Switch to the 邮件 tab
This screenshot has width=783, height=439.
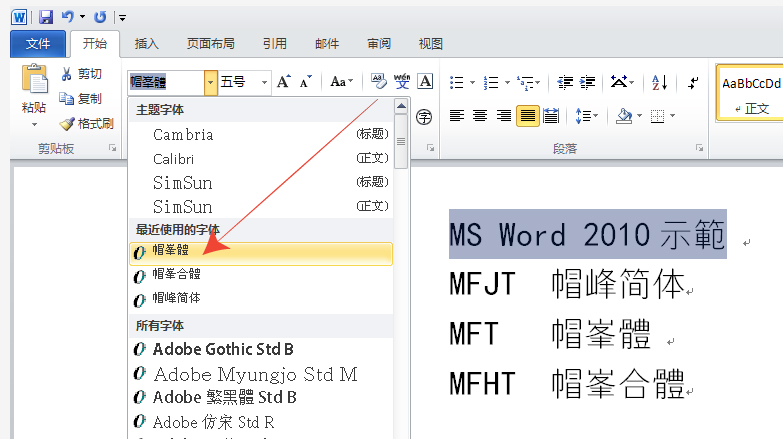pos(327,44)
